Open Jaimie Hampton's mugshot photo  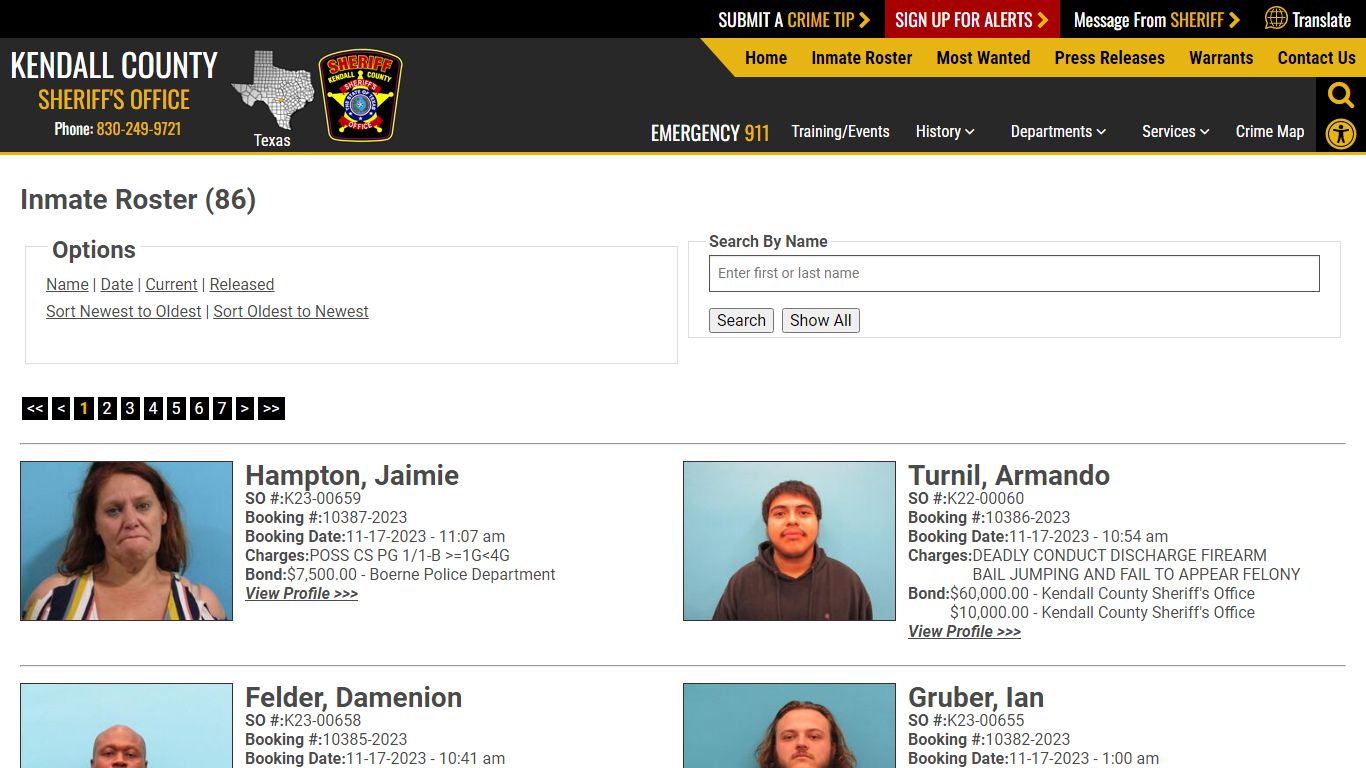(x=126, y=541)
